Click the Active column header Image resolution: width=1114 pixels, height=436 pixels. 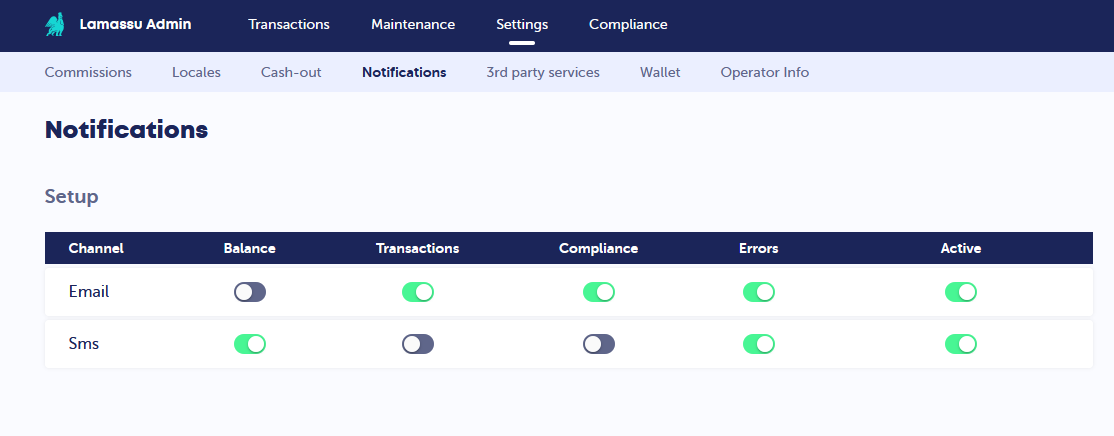961,249
